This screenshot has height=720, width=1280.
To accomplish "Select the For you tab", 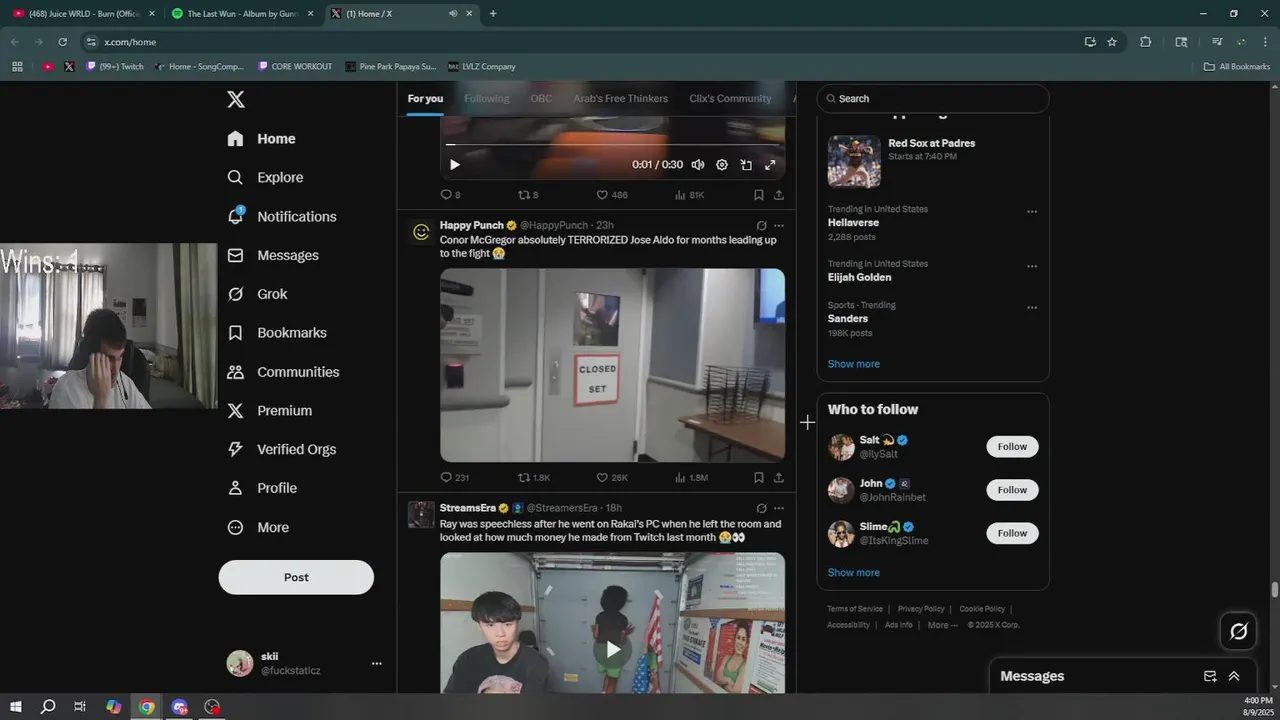I will 425,98.
